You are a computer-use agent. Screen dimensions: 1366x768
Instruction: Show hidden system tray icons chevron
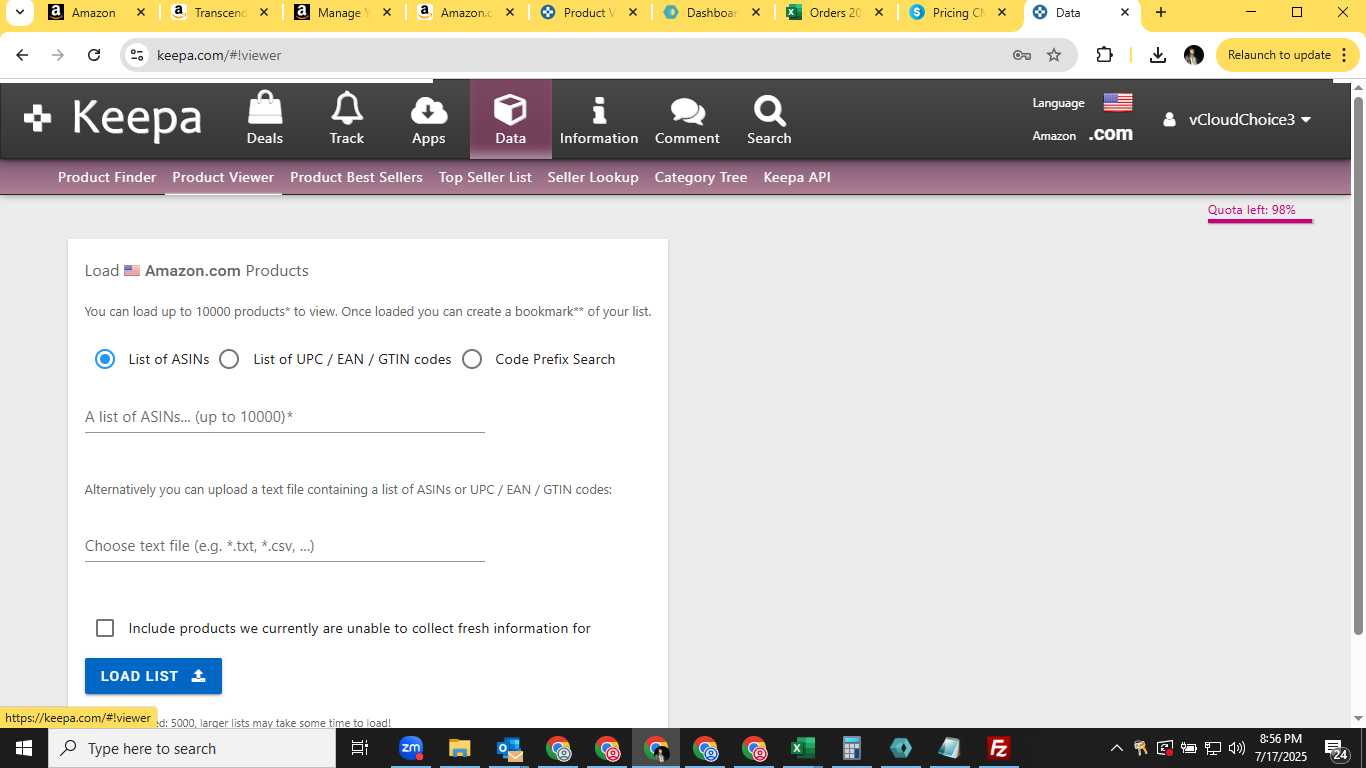(x=1116, y=748)
